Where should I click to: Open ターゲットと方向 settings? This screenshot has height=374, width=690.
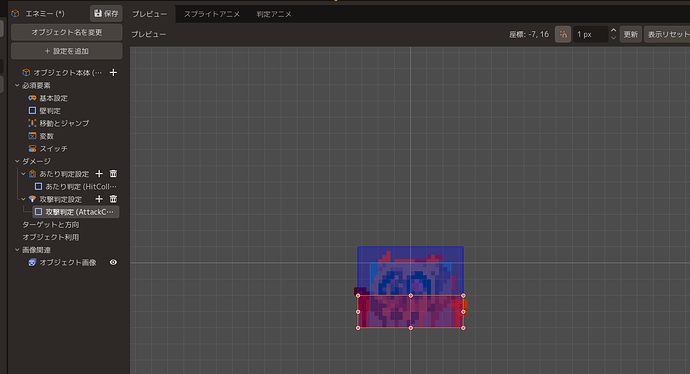coord(51,224)
